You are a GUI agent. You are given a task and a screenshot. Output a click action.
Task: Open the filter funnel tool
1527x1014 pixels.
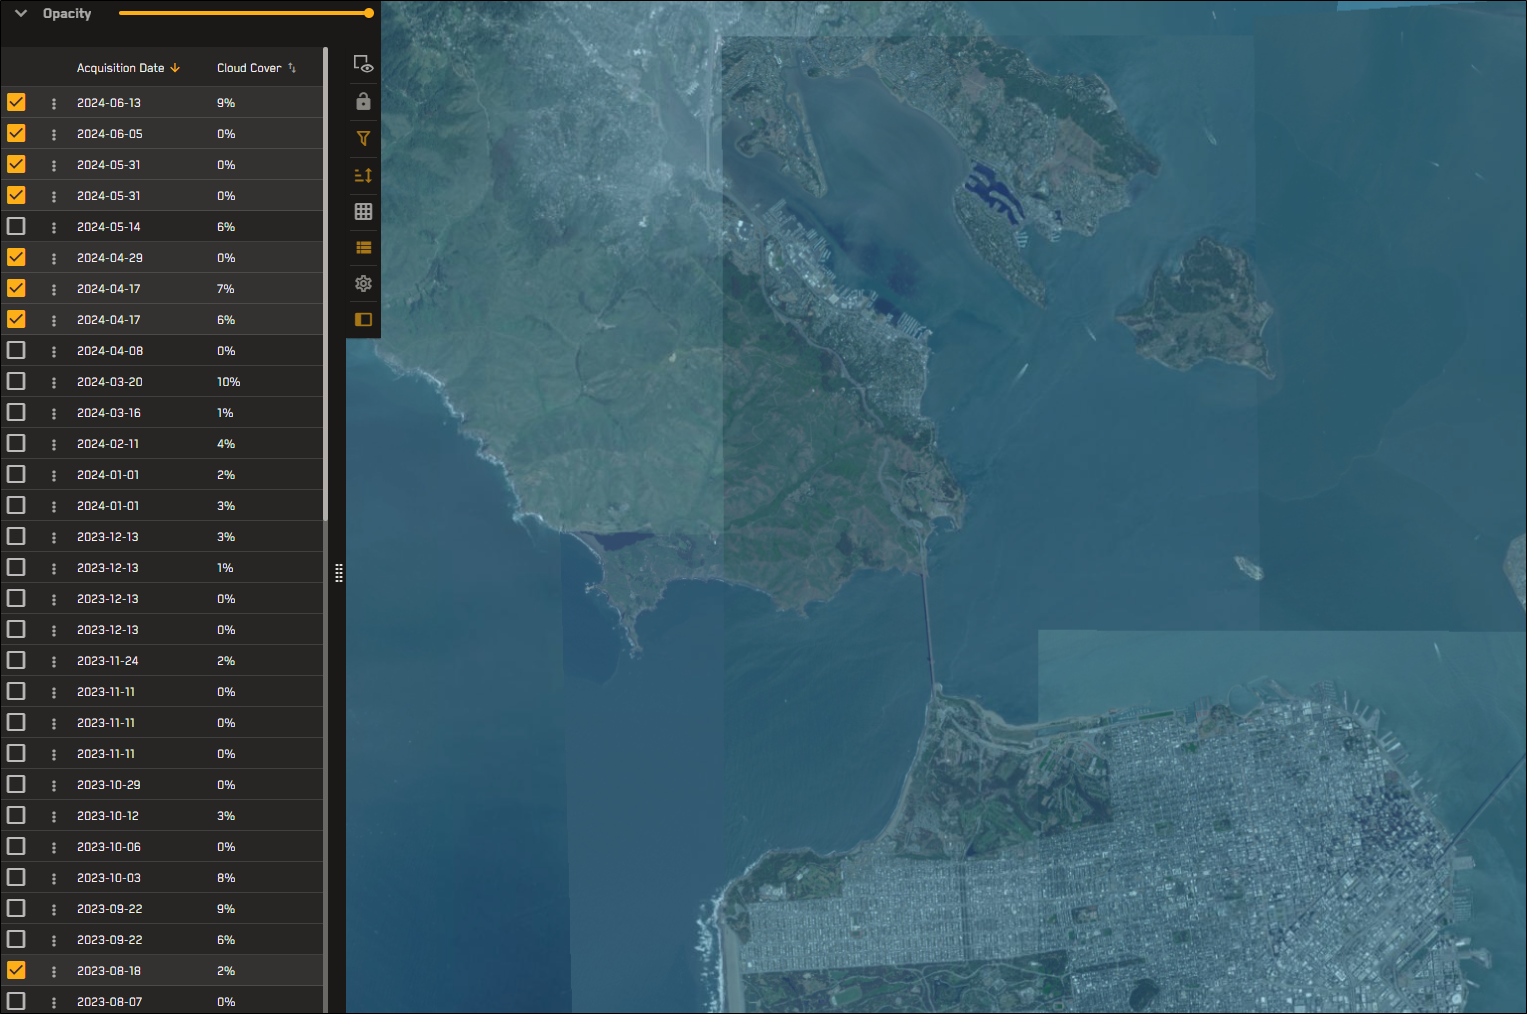click(363, 139)
